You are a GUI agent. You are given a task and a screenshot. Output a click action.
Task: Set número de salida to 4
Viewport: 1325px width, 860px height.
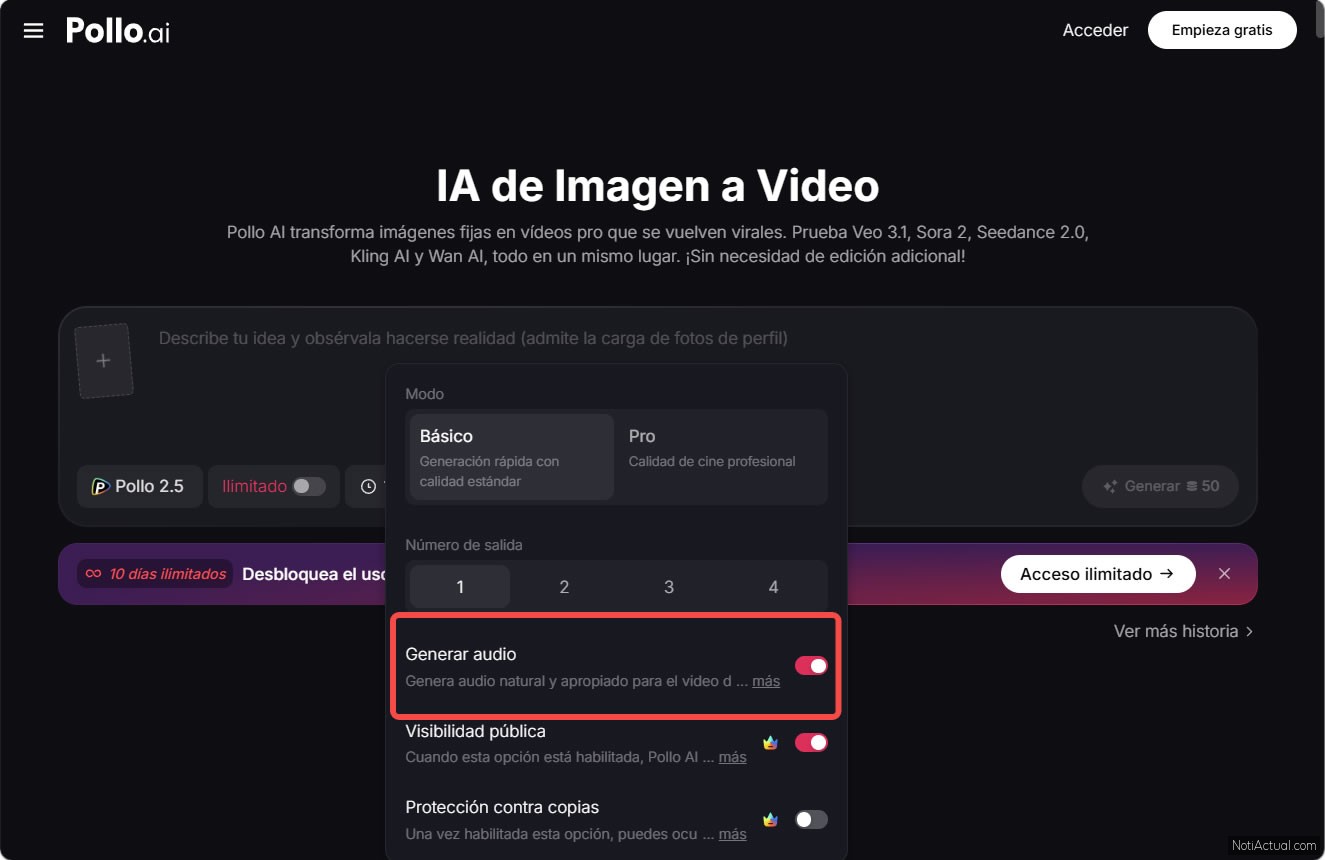(x=773, y=587)
